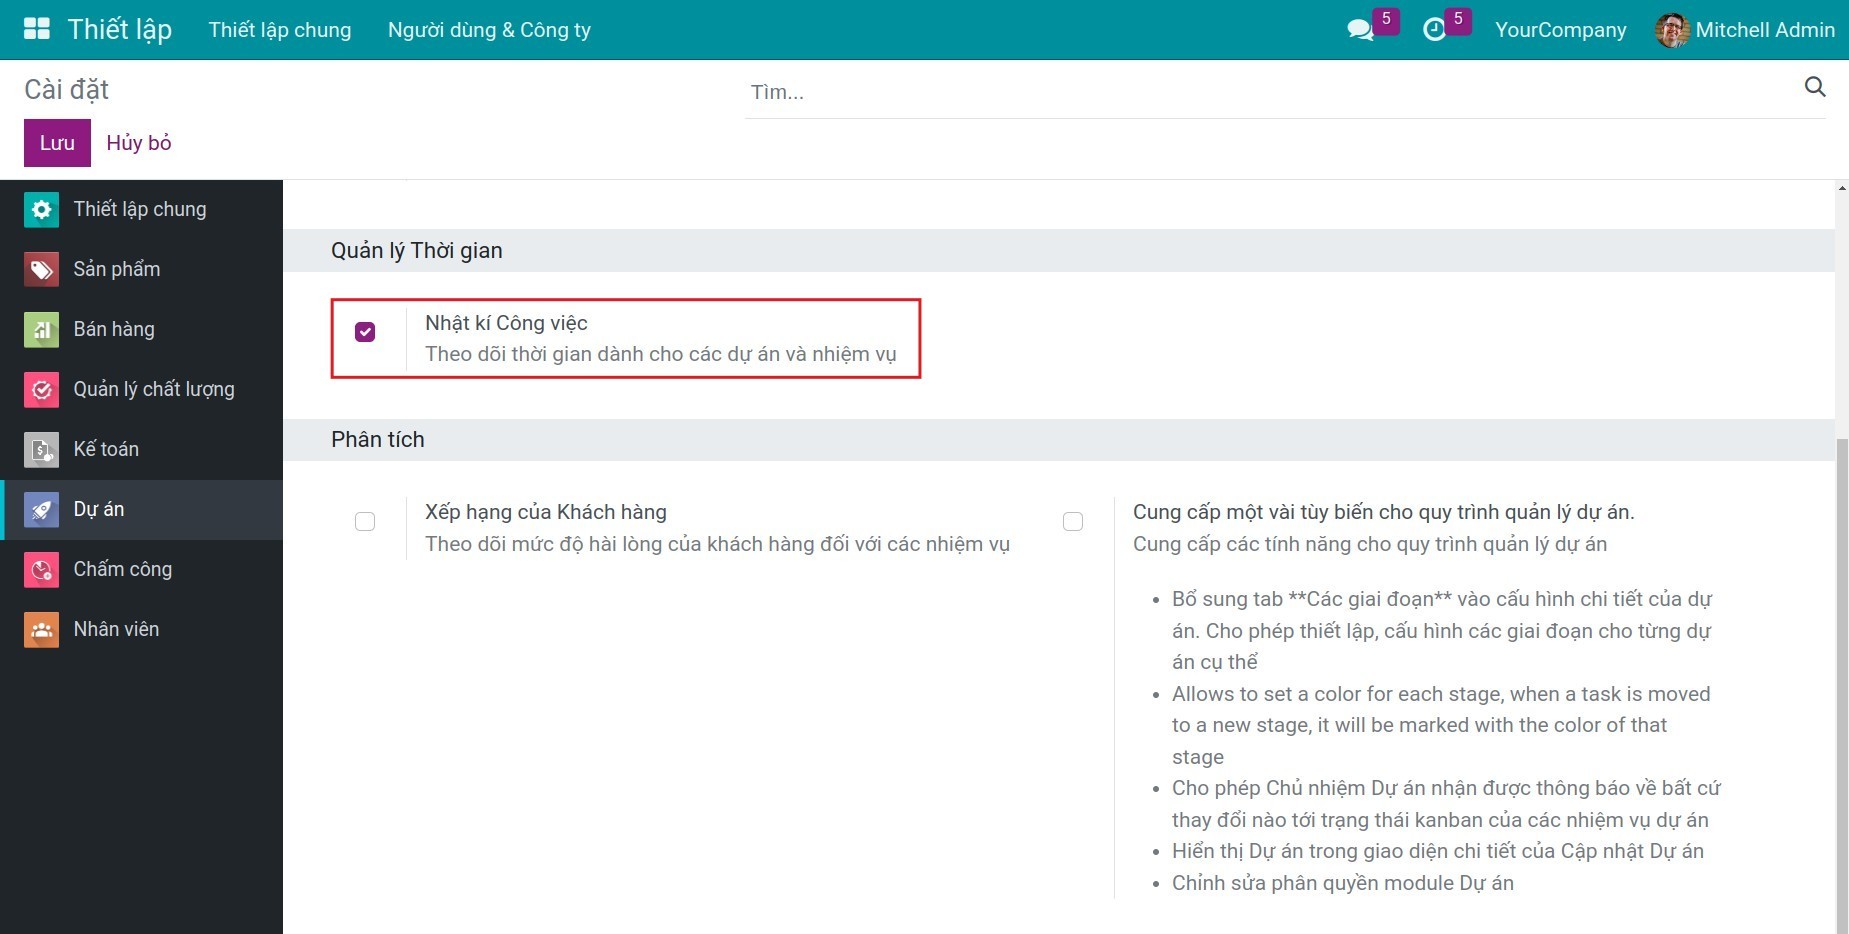Uncheck the Nhật kí Công việc checkbox
This screenshot has height=934, width=1849.
pos(365,332)
